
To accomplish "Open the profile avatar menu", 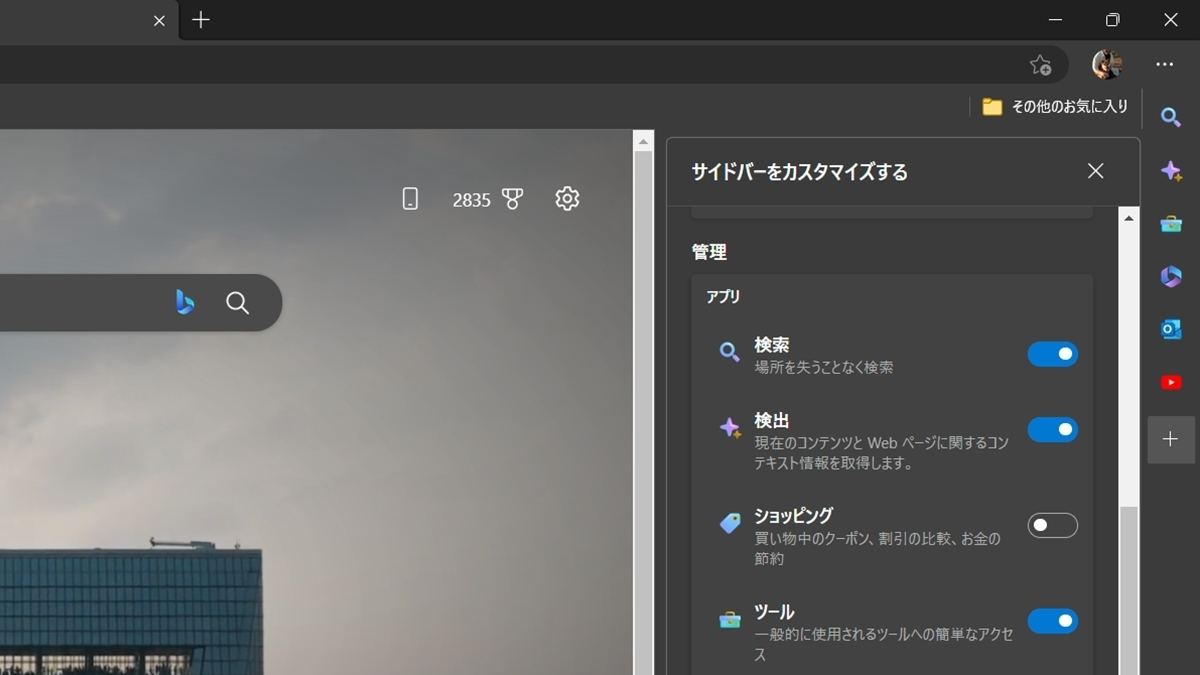I will pos(1107,65).
